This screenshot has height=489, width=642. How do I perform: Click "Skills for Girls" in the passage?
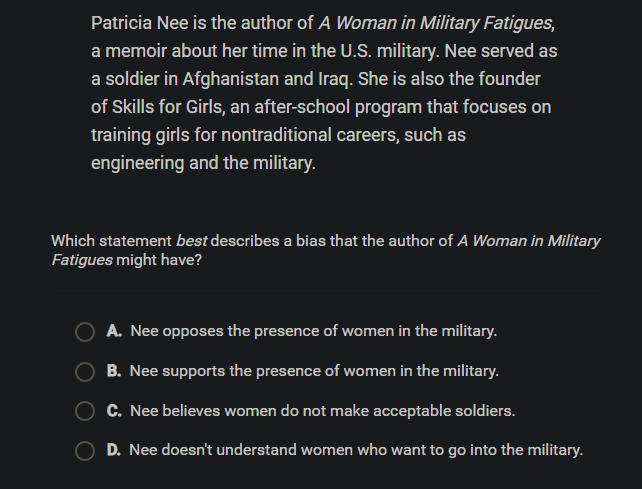pos(167,107)
